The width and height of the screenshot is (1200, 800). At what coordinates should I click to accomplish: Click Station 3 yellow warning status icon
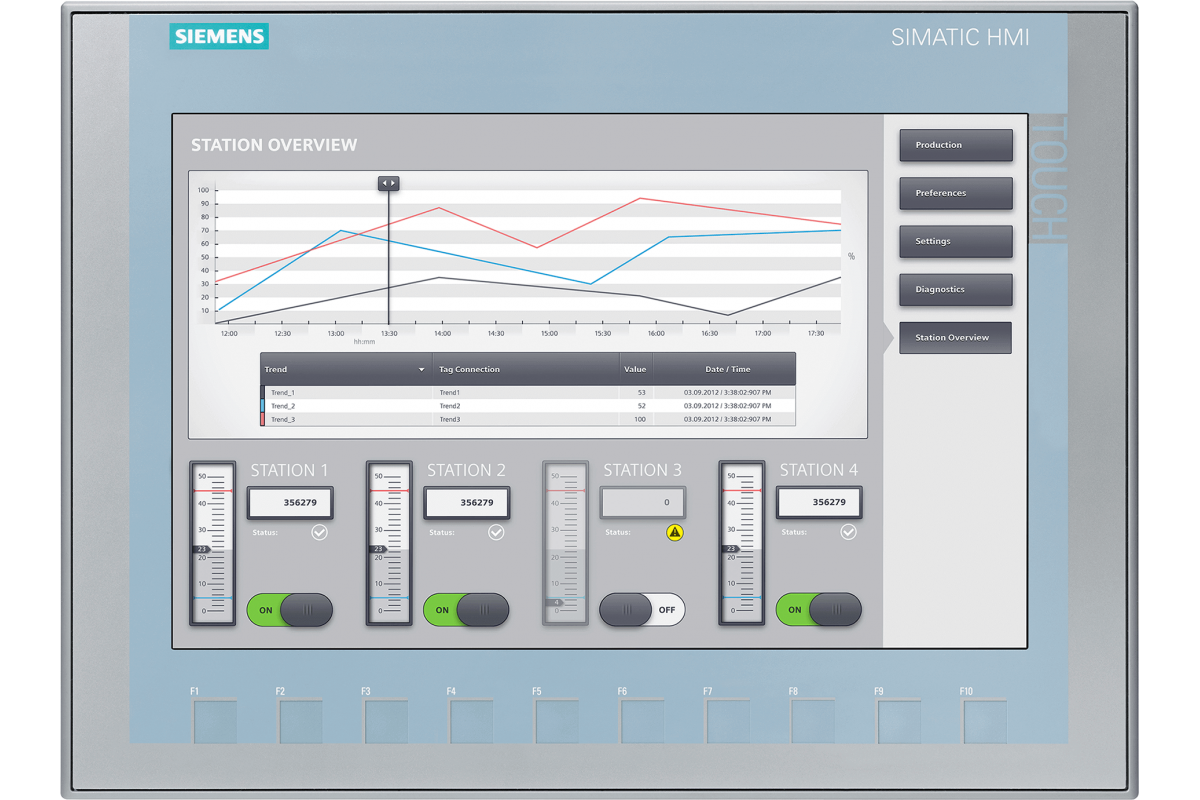(x=675, y=533)
